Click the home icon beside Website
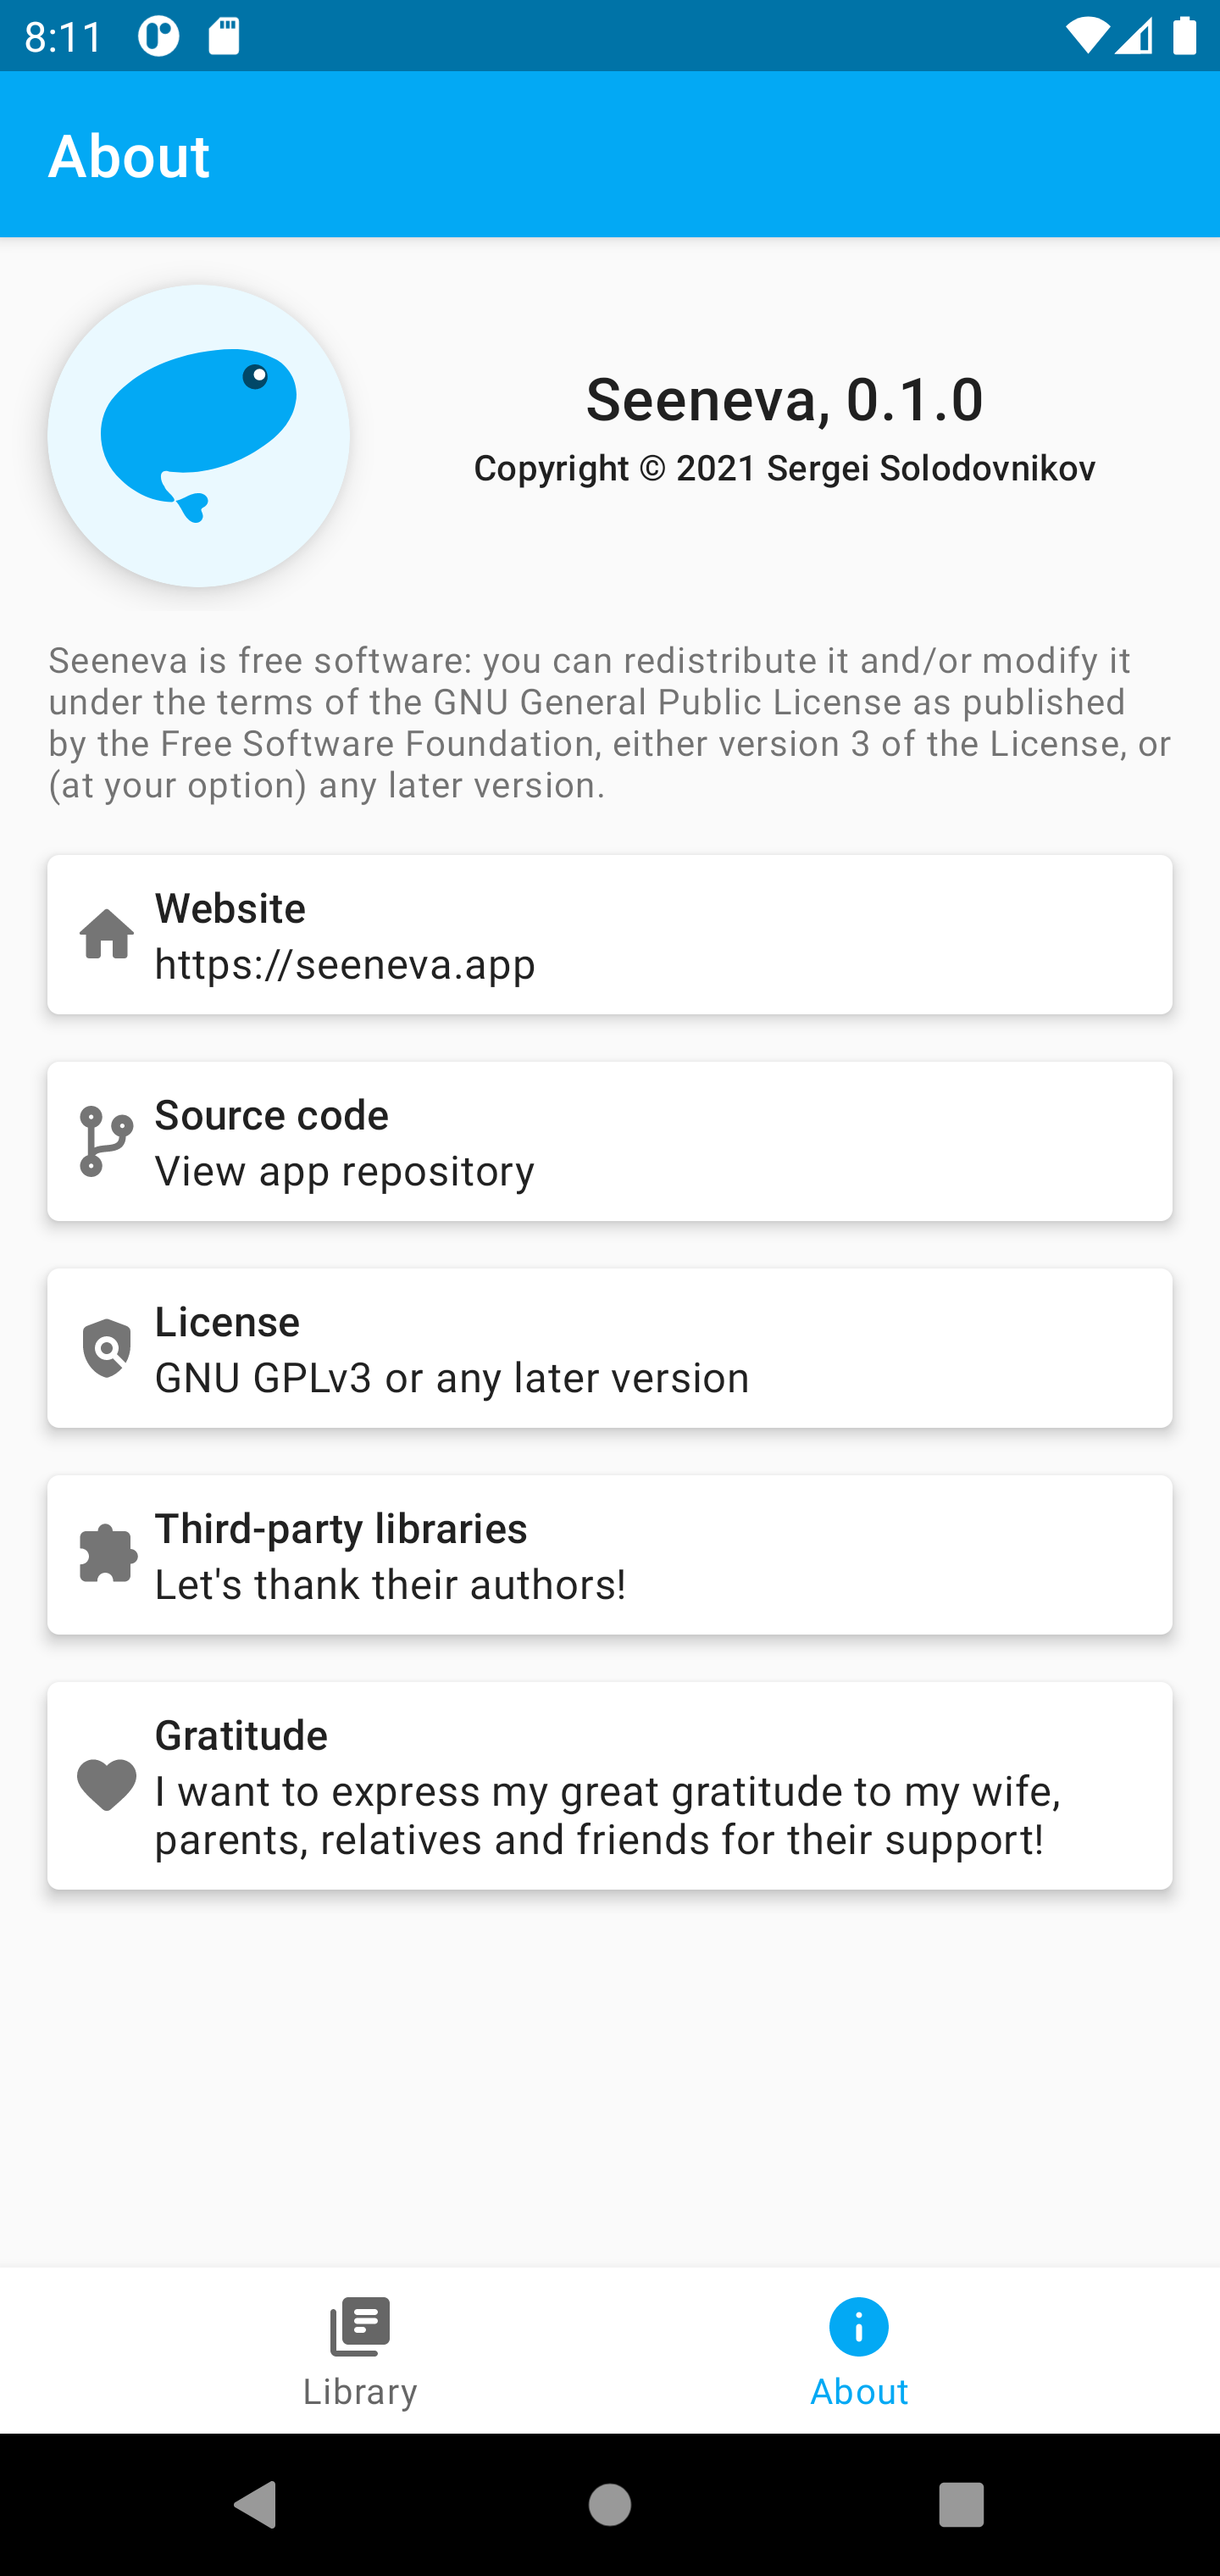1220x2576 pixels. tap(106, 934)
